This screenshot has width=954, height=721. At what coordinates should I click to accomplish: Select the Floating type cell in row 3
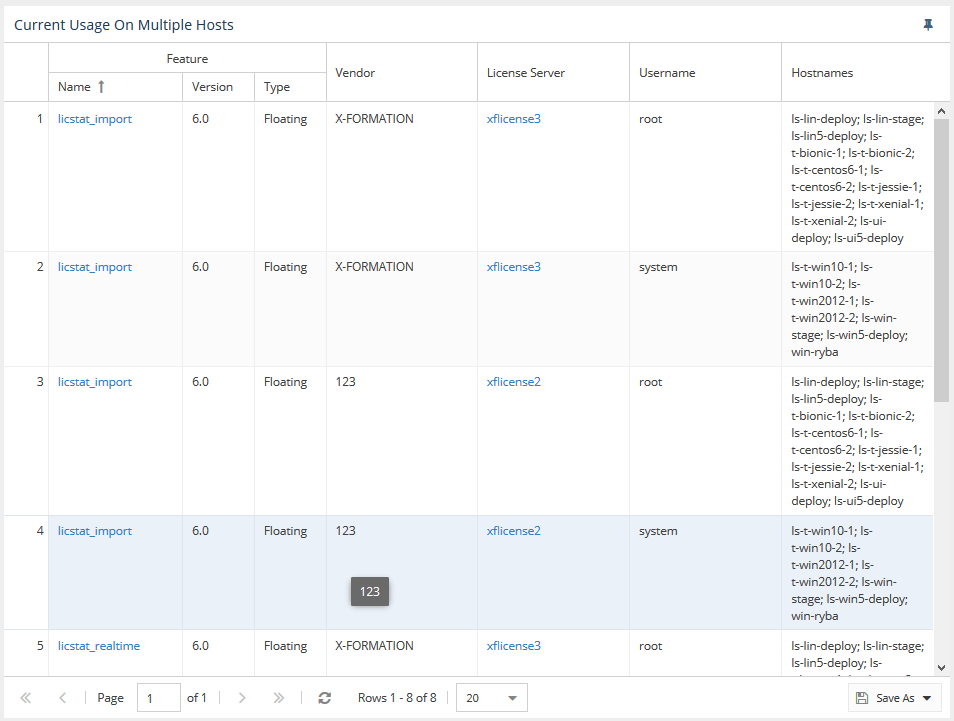pyautogui.click(x=290, y=441)
